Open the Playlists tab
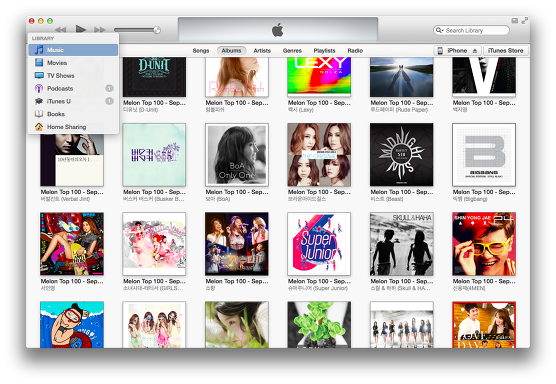 coord(324,51)
